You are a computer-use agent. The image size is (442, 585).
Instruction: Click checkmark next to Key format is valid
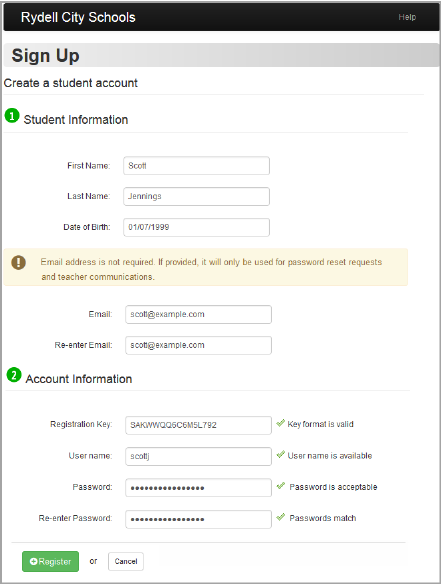(280, 423)
